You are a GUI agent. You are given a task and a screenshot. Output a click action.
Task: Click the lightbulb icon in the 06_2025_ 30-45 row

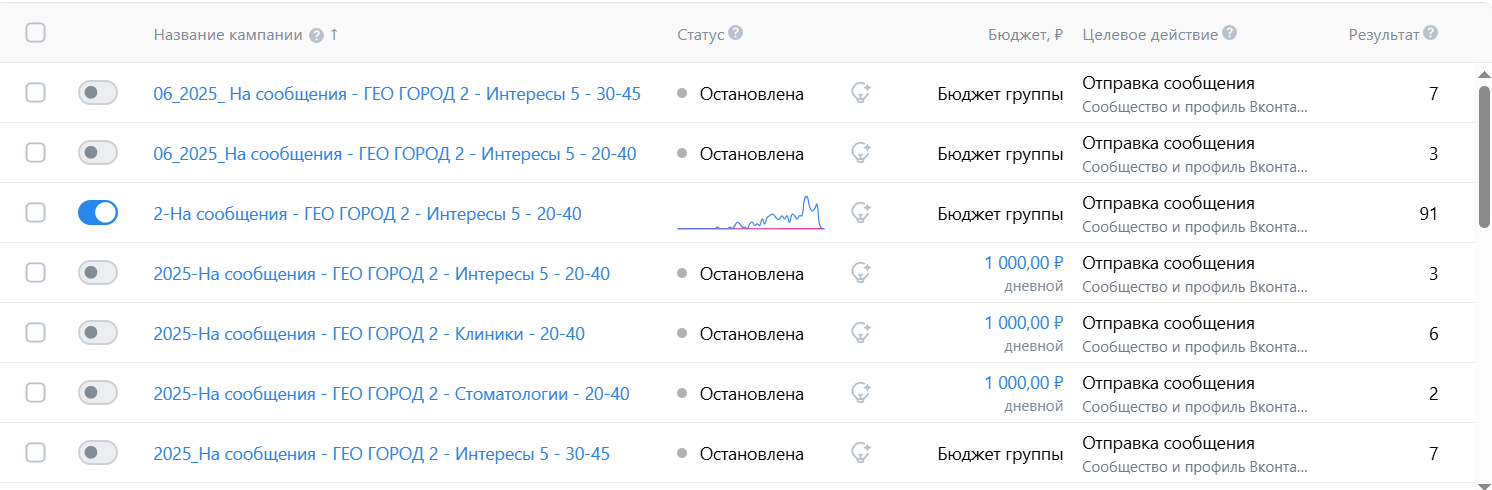[860, 93]
